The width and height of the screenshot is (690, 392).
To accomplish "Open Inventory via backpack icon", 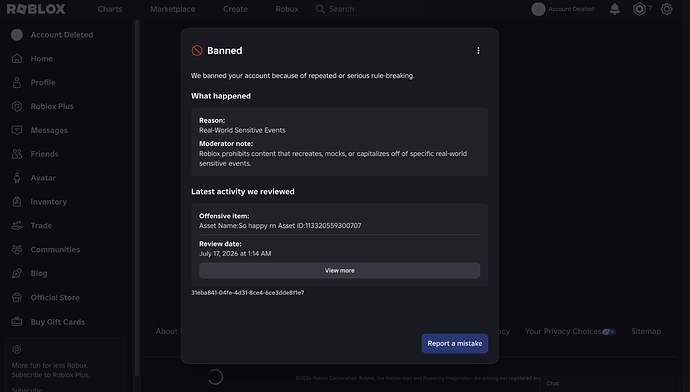I will click(x=17, y=201).
